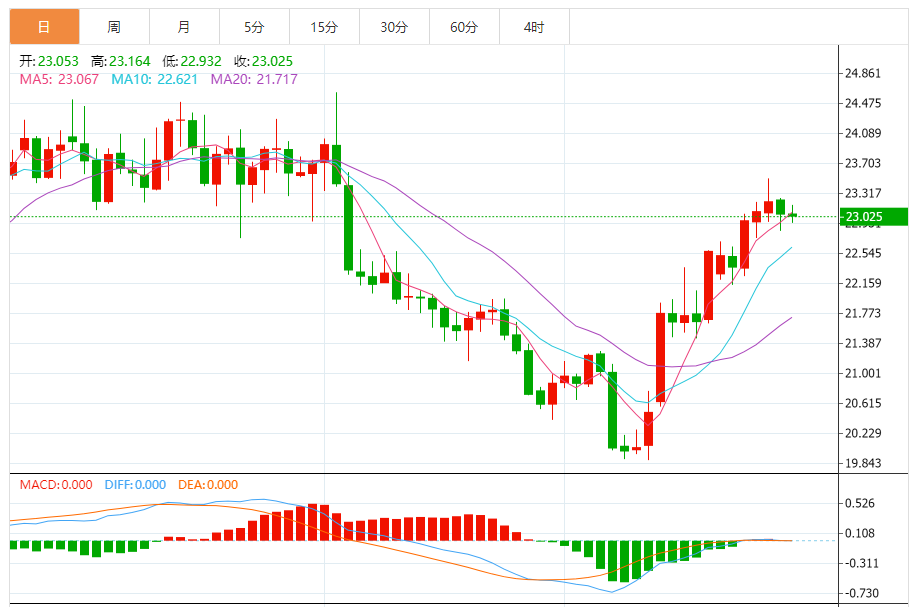The height and width of the screenshot is (607, 914).
Task: Click the opening price 23.053 value
Action: pos(58,61)
